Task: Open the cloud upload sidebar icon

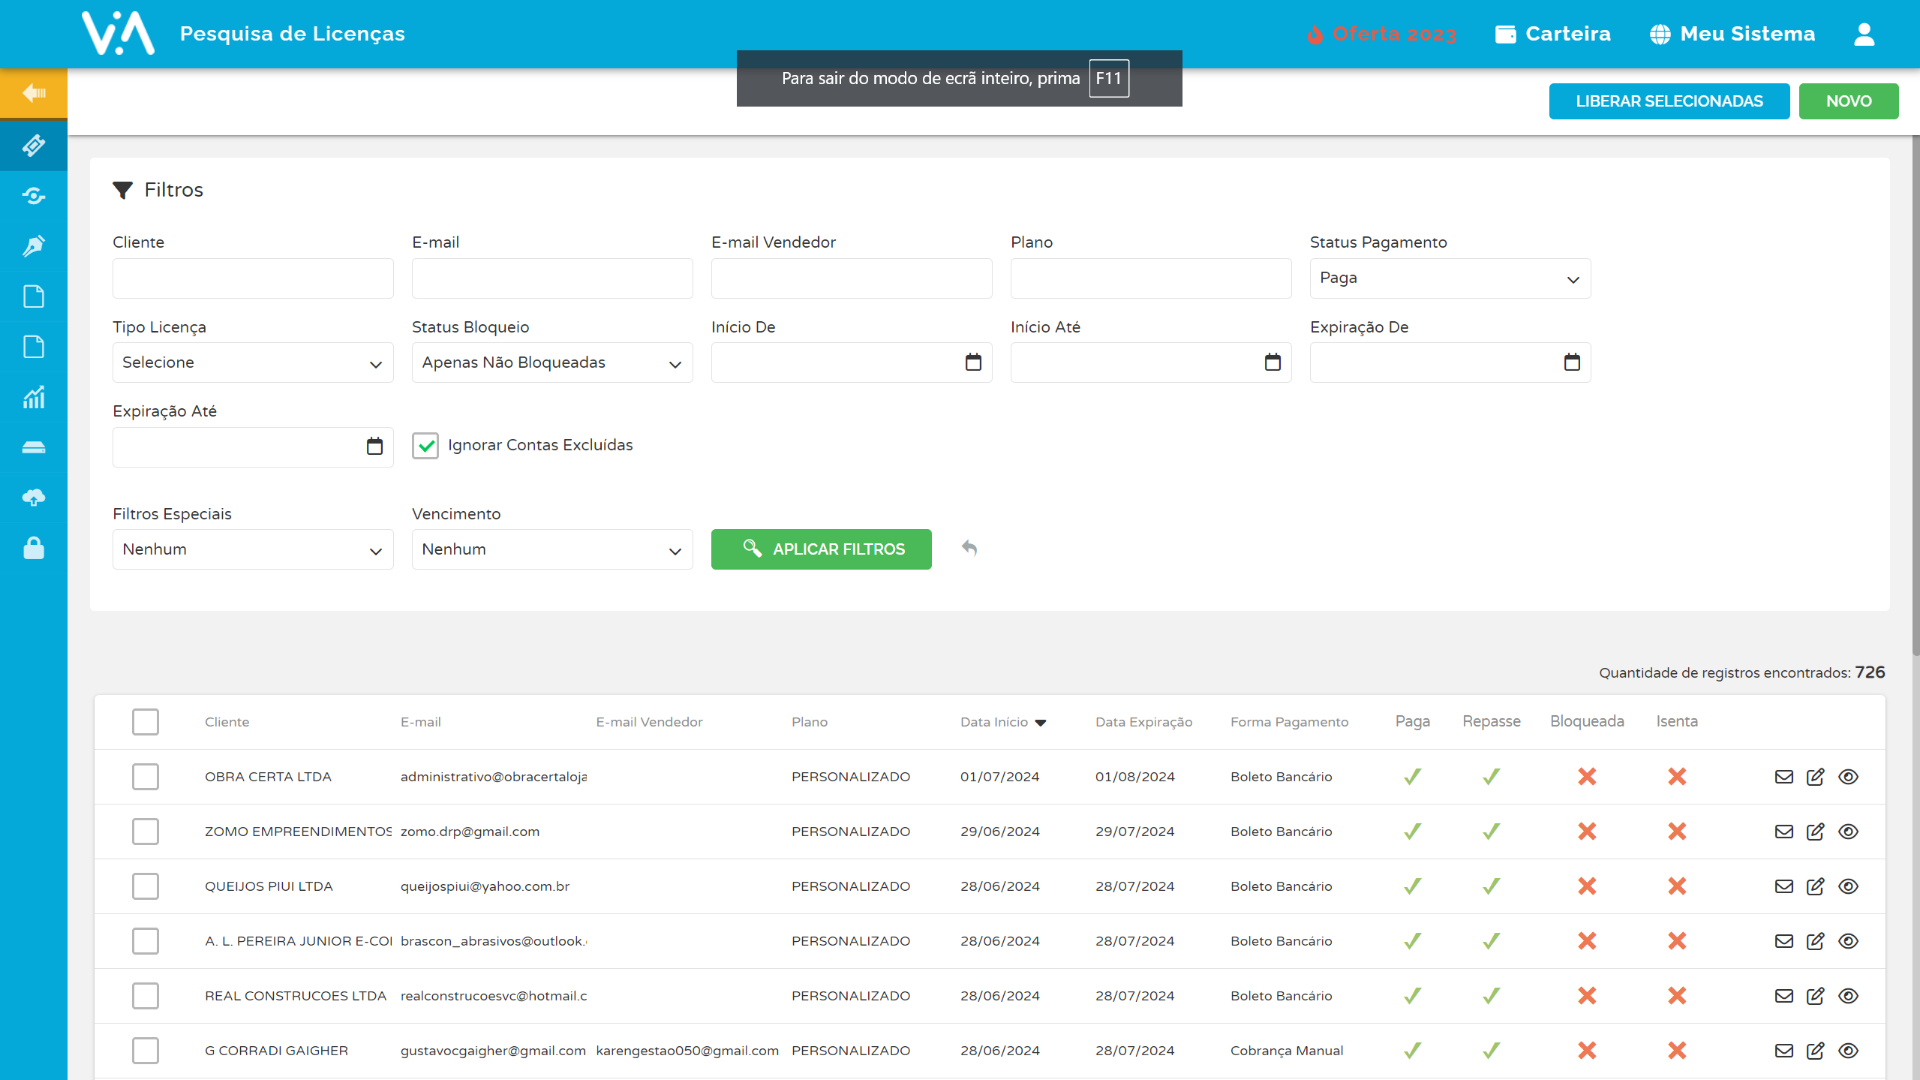Action: click(x=34, y=497)
